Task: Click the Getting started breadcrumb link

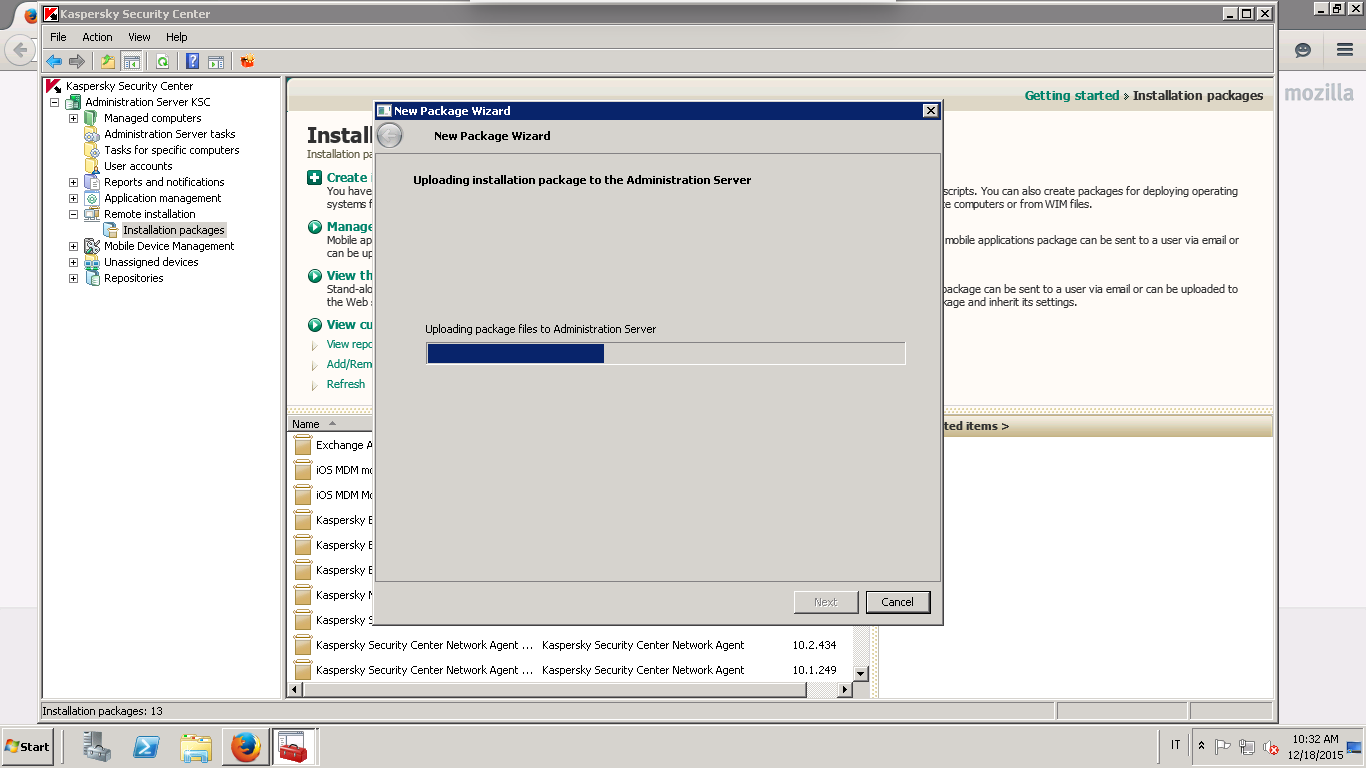Action: 1072,96
